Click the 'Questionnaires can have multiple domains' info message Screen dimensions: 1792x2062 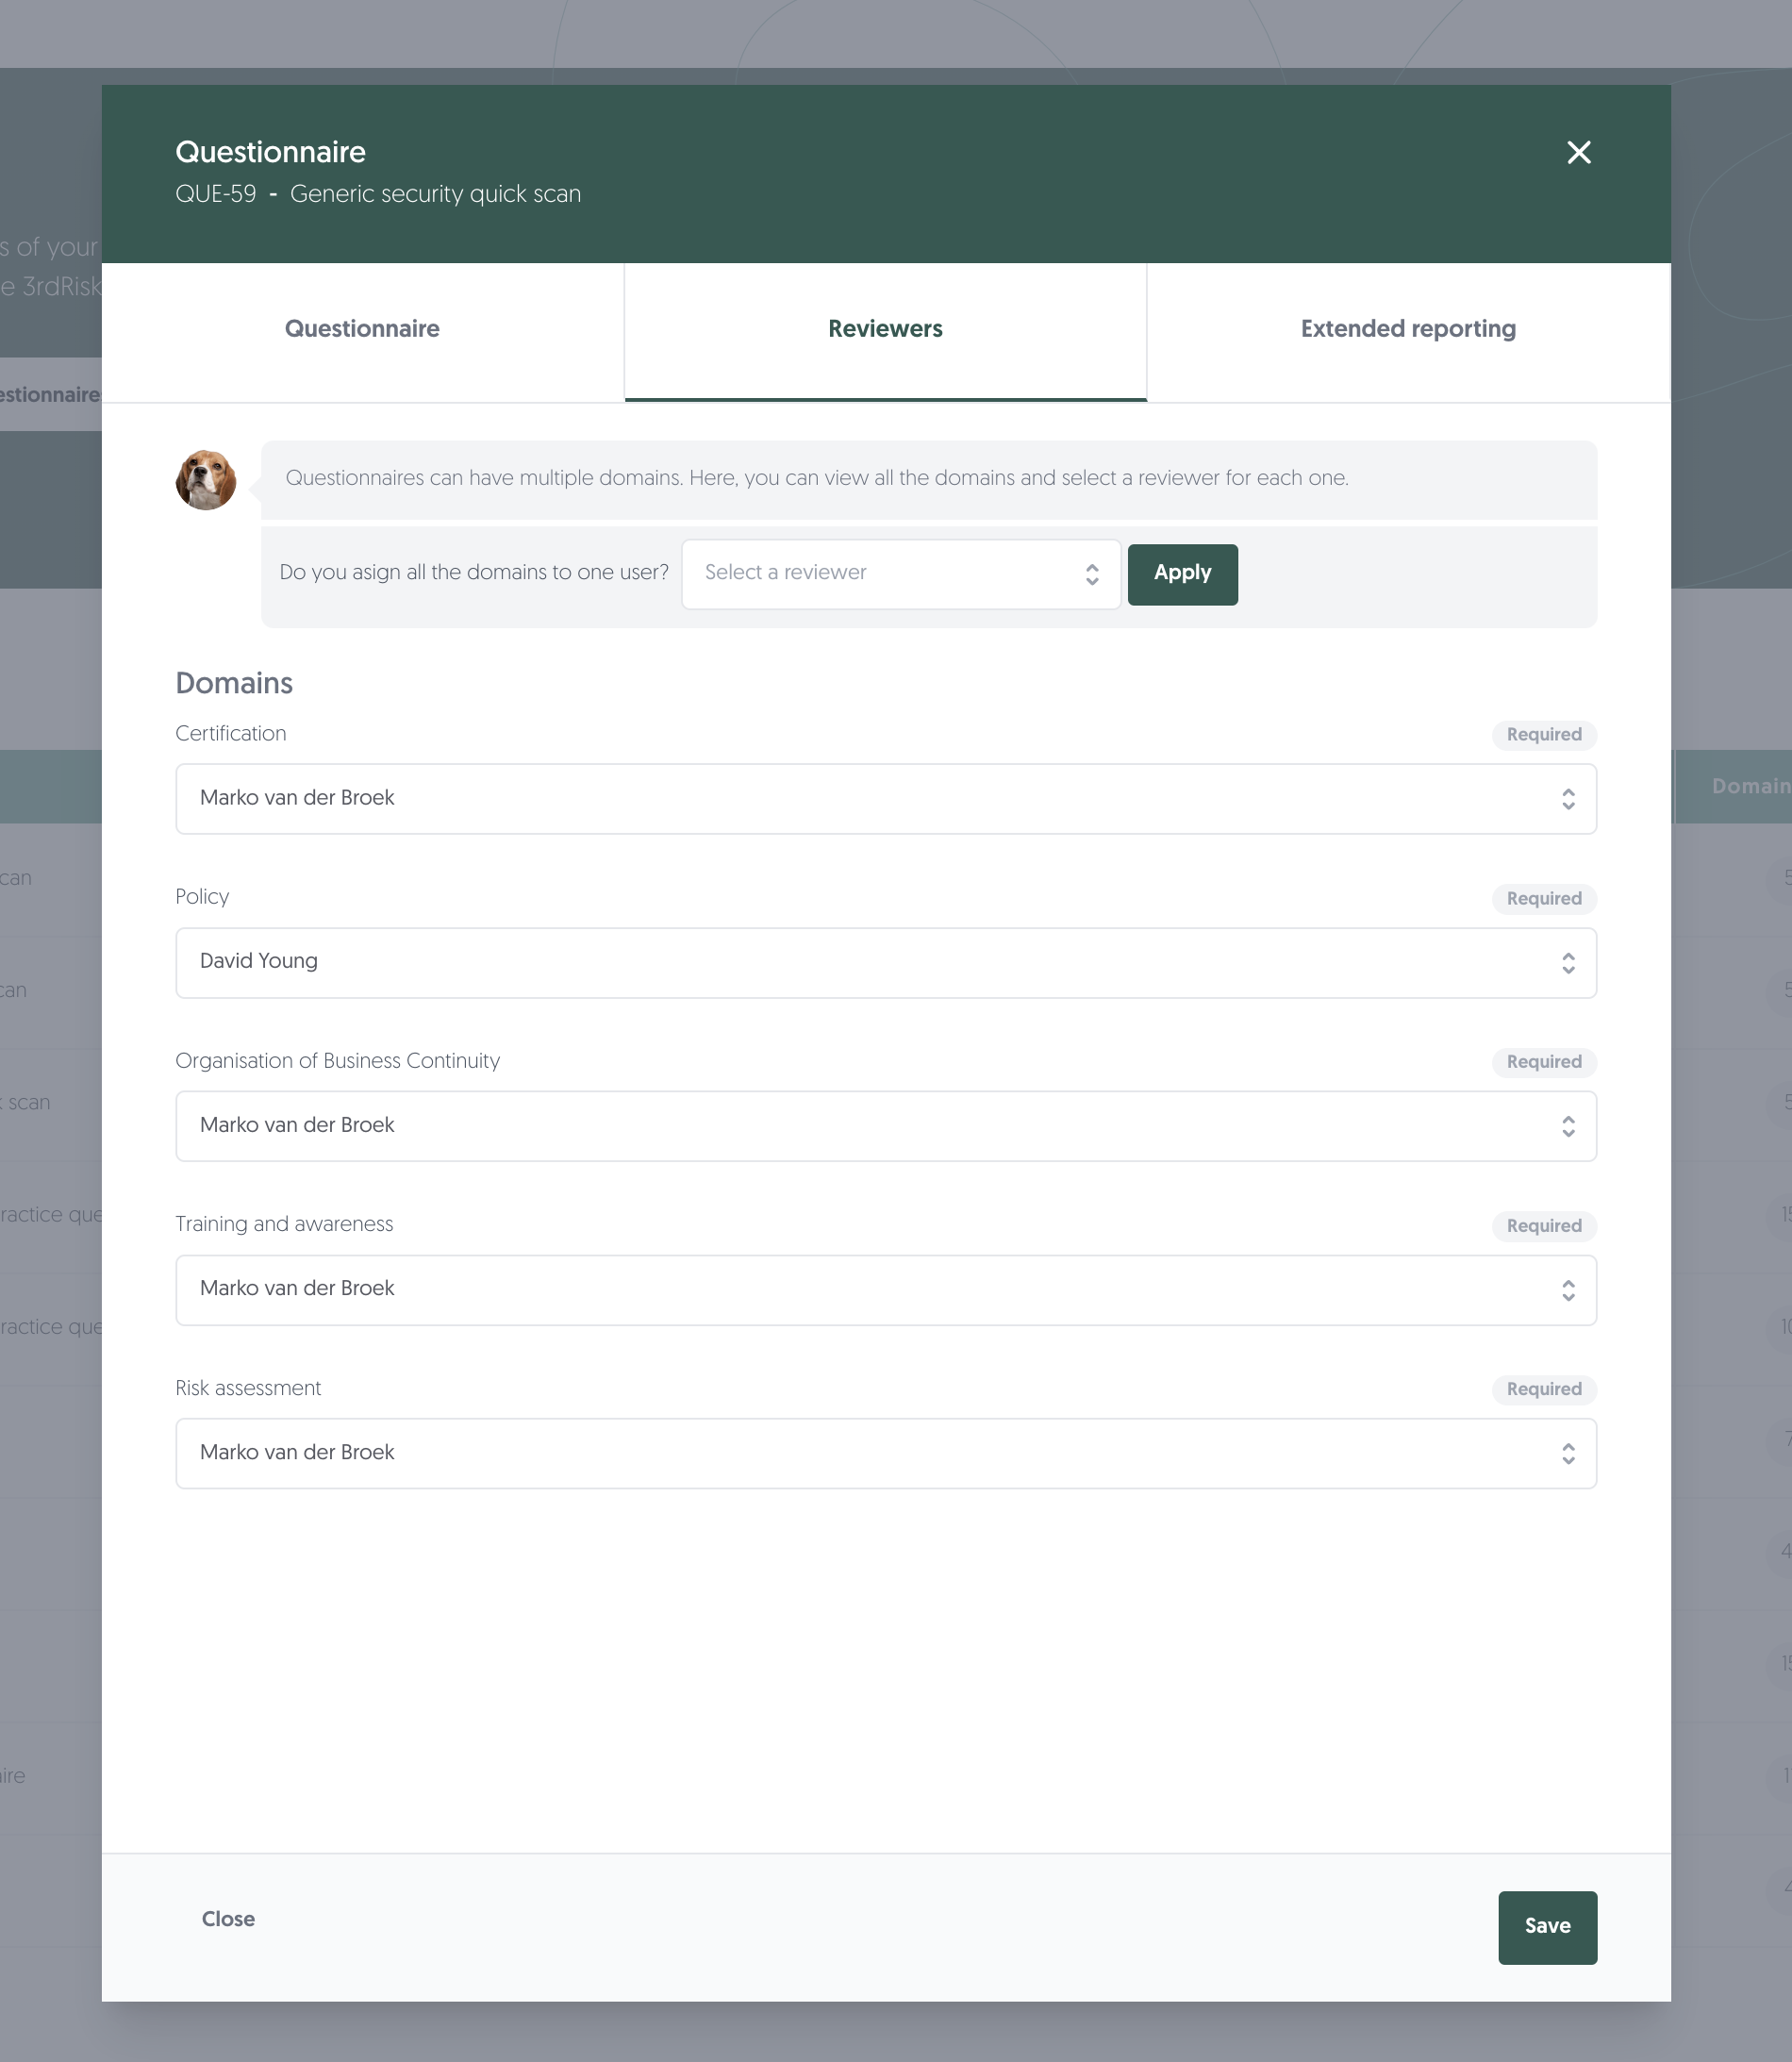click(817, 478)
